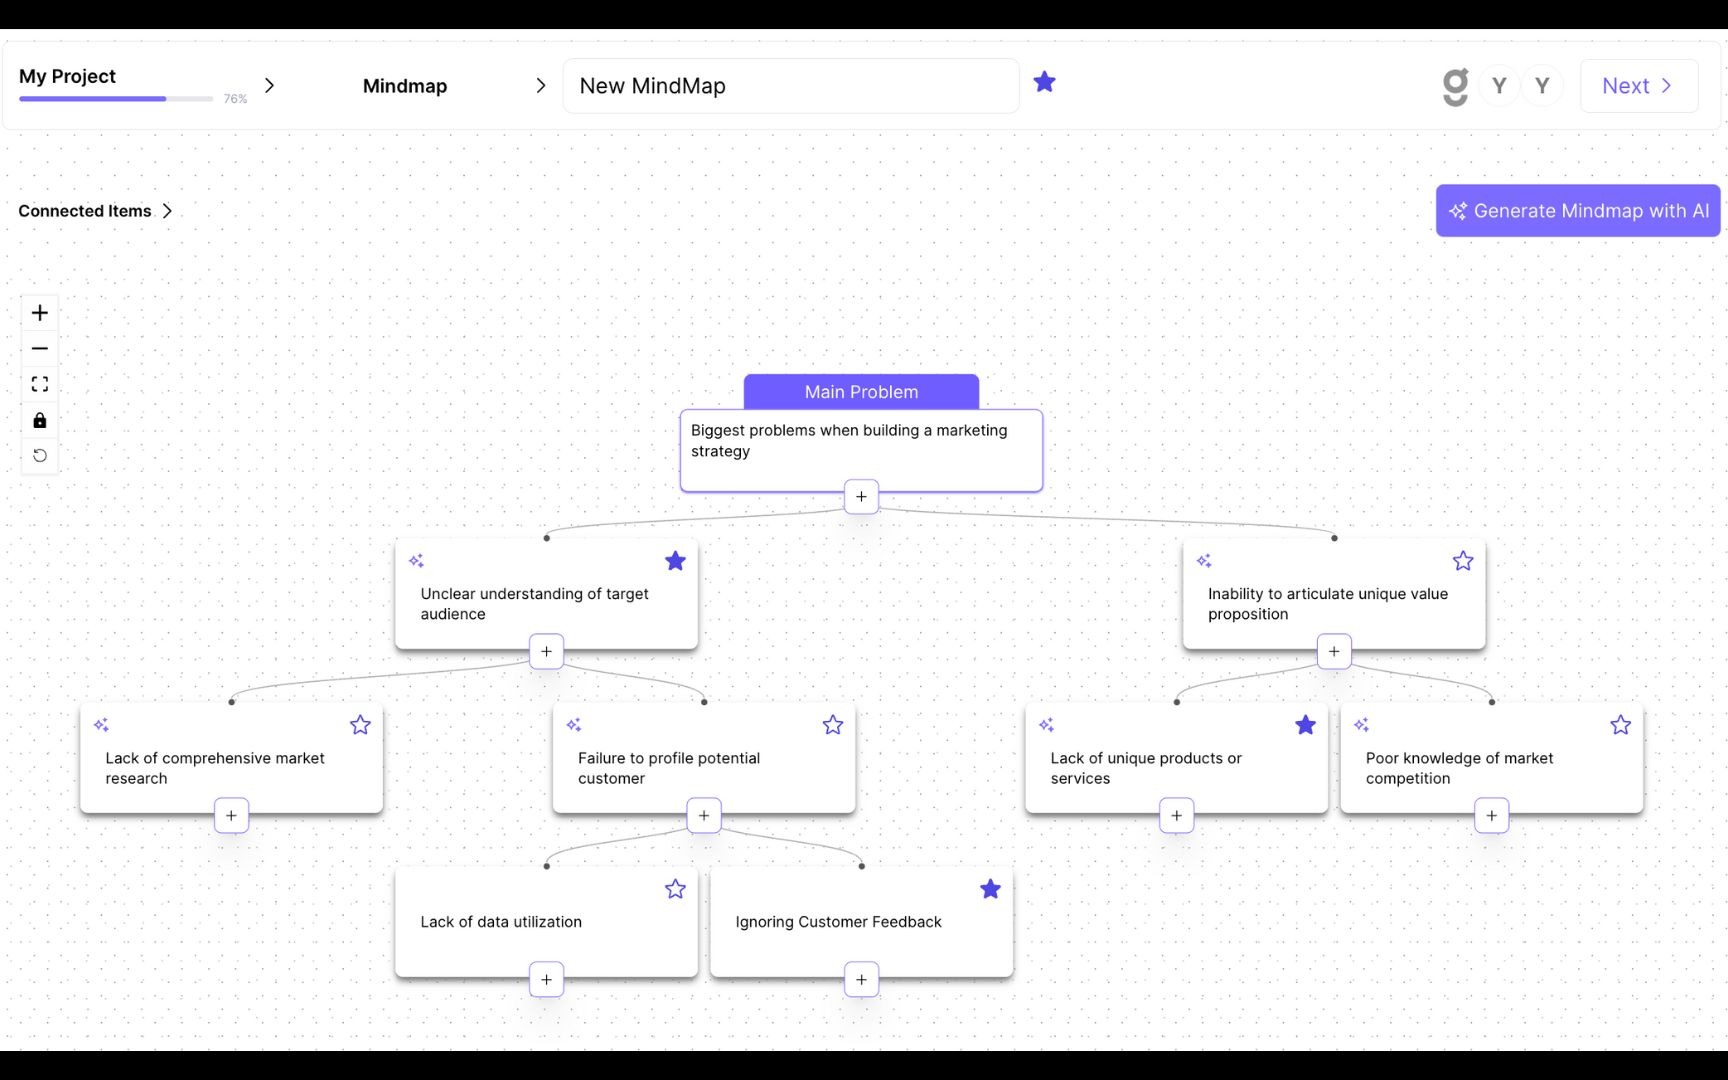Click the 76% project progress bar

pos(115,98)
